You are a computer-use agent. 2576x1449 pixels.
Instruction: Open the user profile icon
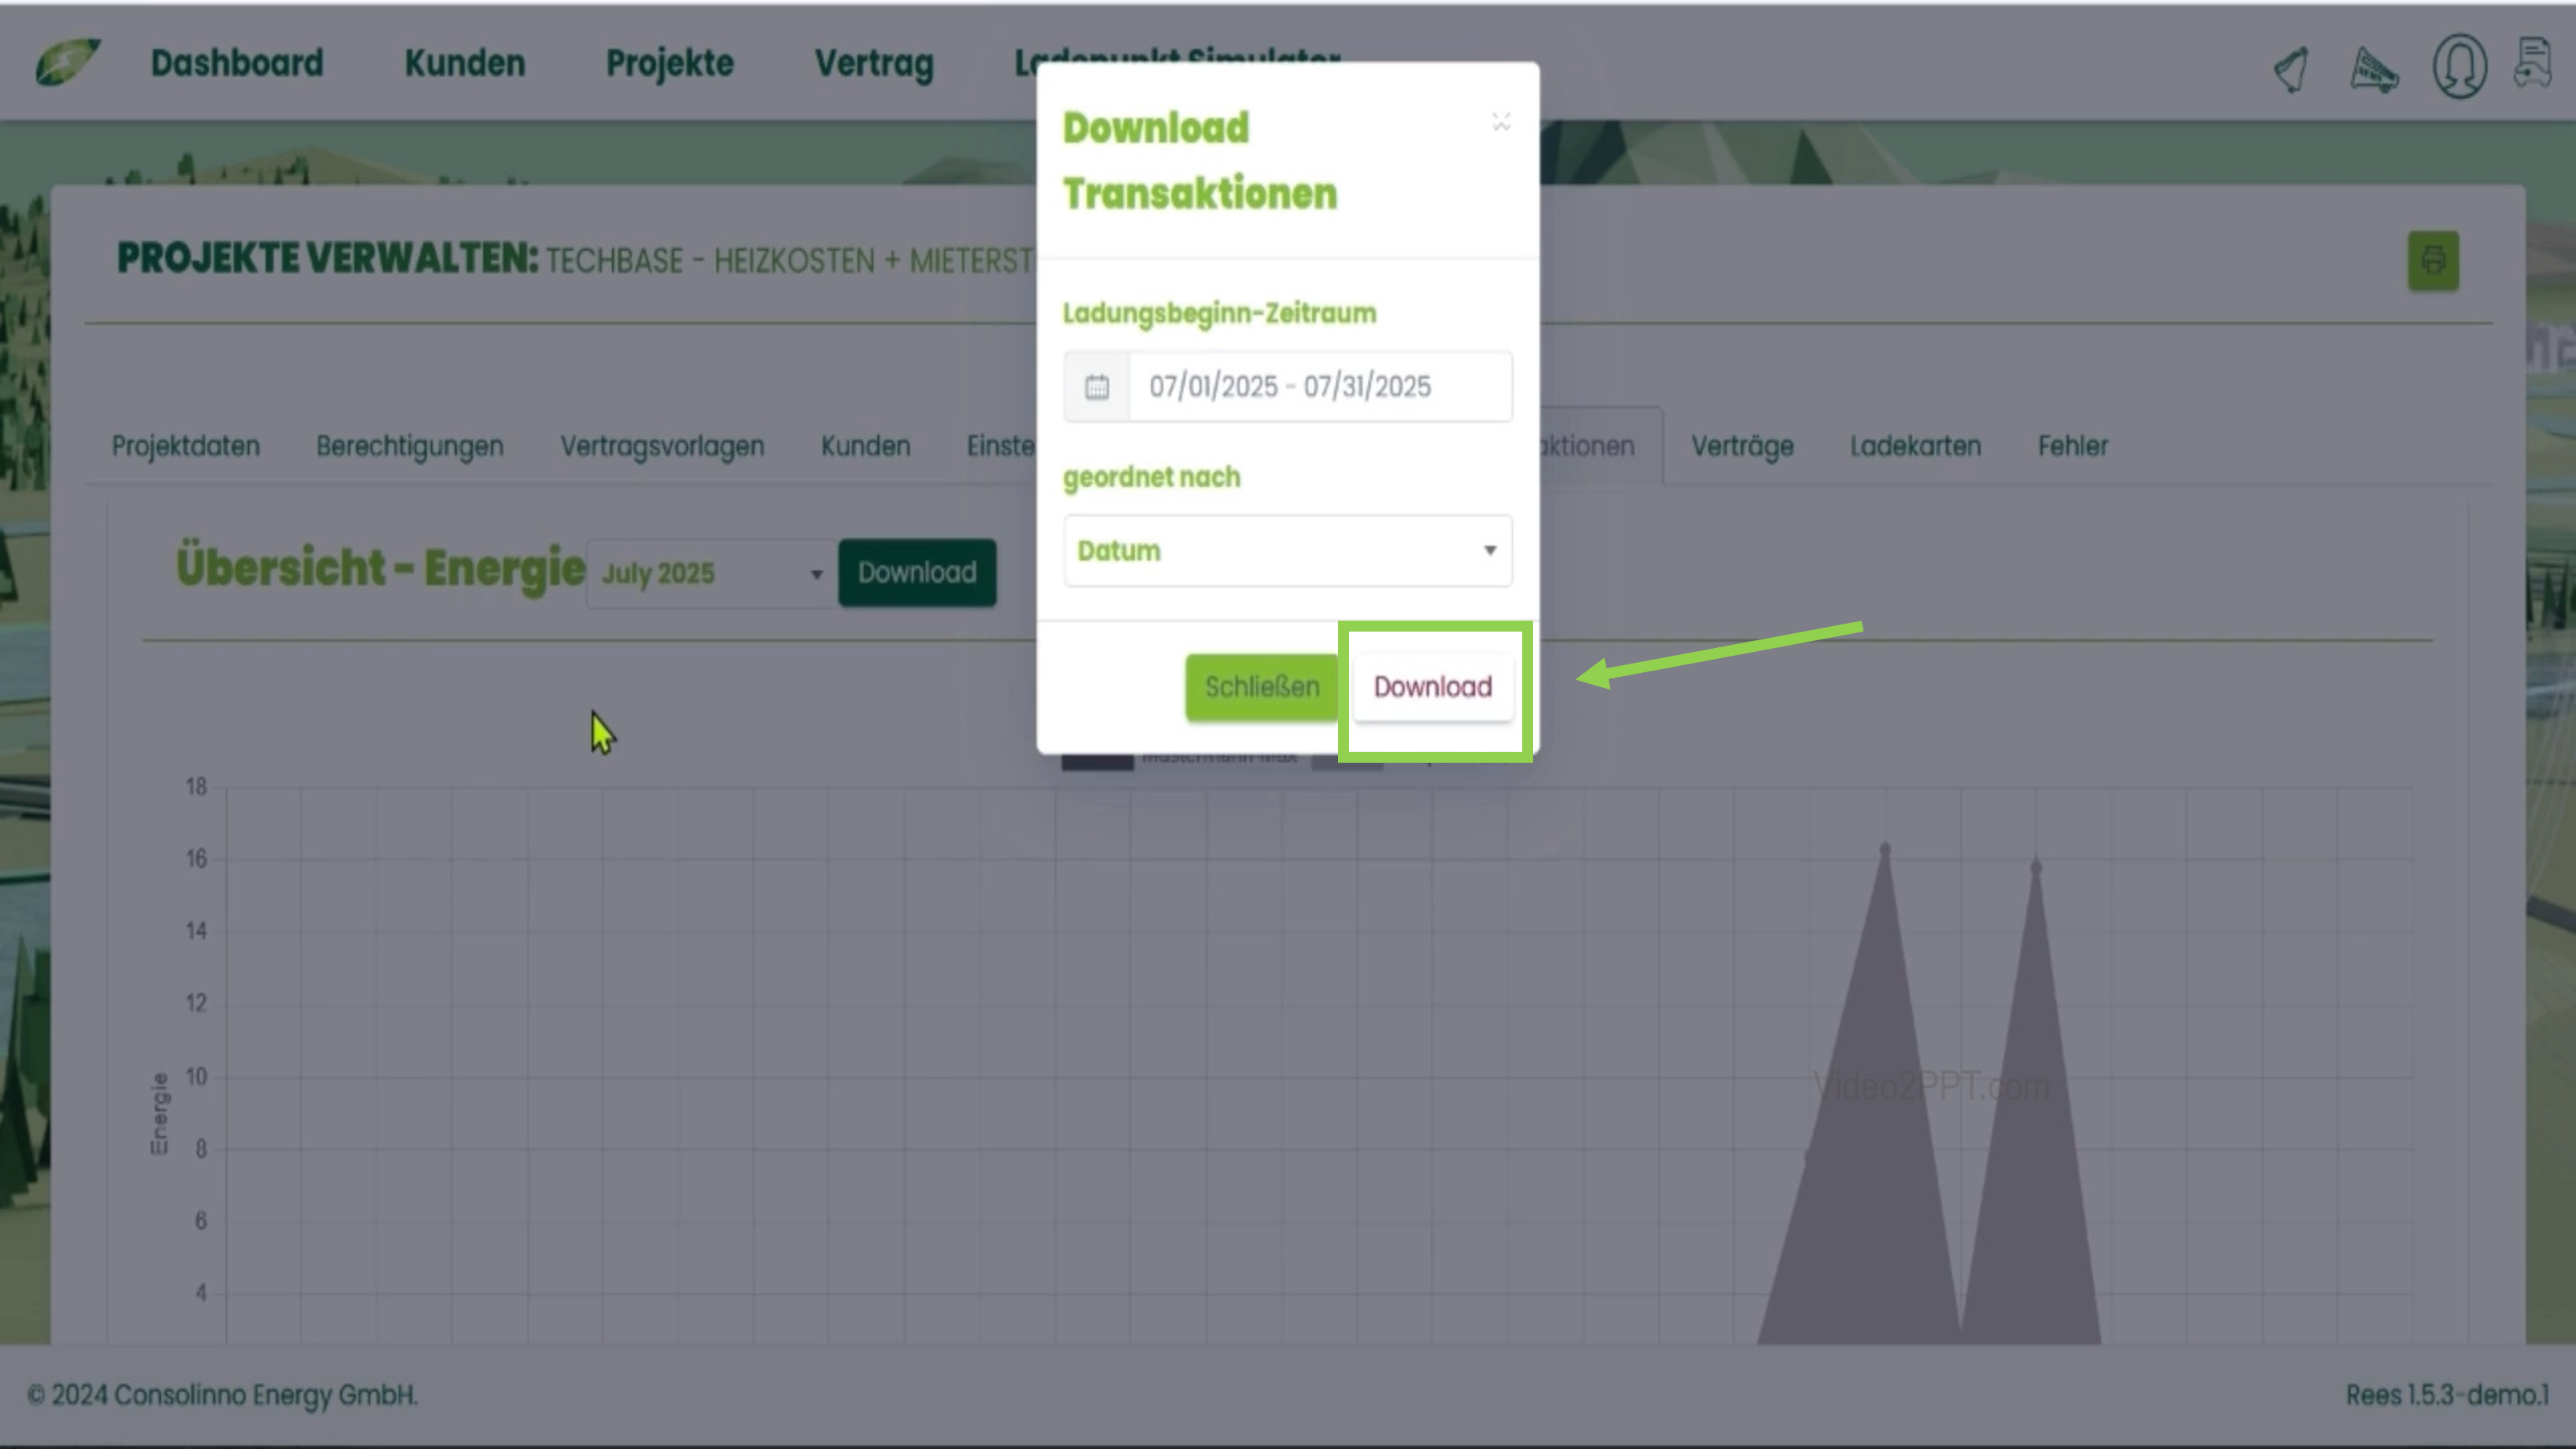pos(2459,67)
